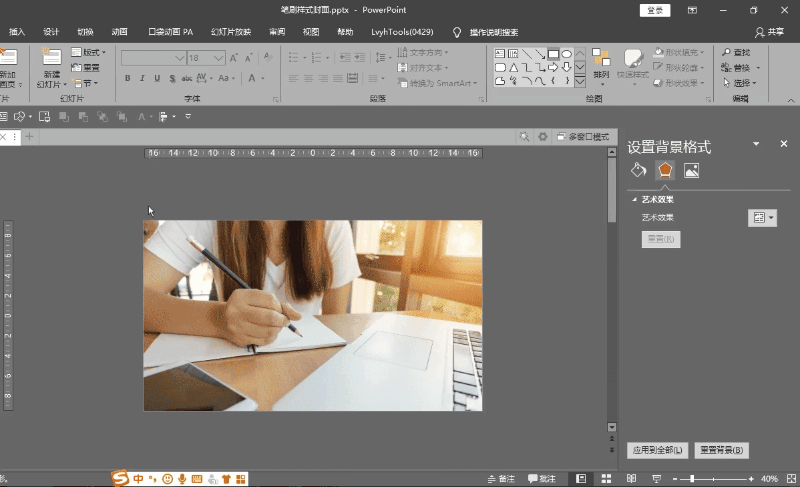Open 文字方向 text direction dropdown
The image size is (800, 487).
click(423, 52)
